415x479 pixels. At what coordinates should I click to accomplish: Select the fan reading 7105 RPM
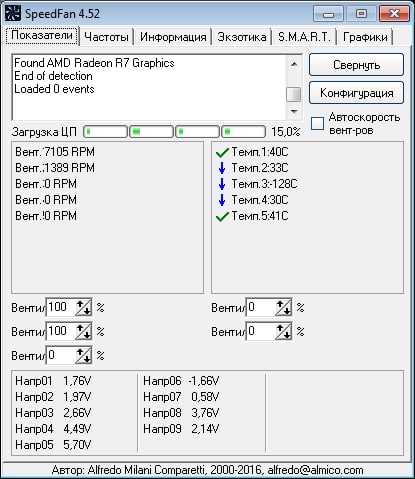55,152
